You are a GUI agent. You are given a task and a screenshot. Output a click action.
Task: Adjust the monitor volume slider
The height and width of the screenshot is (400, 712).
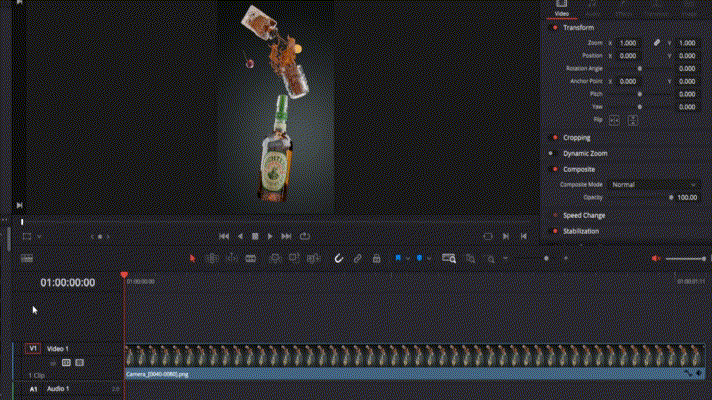686,259
